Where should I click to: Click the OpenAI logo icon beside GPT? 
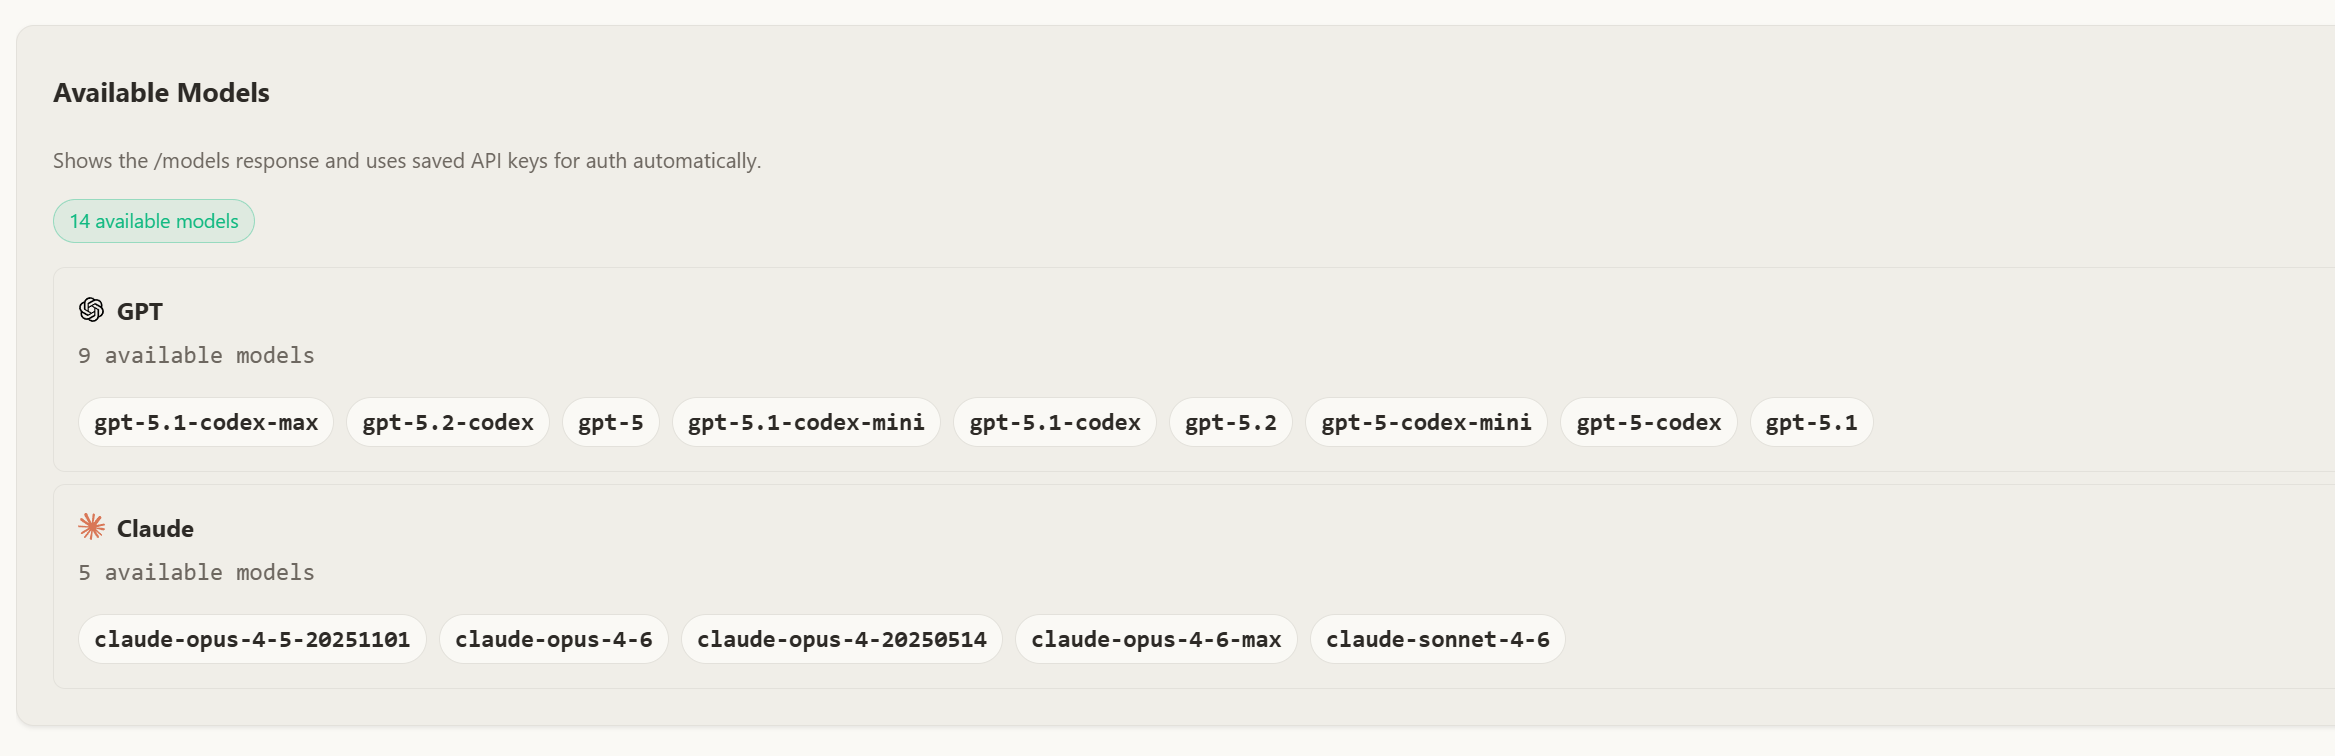click(x=91, y=310)
